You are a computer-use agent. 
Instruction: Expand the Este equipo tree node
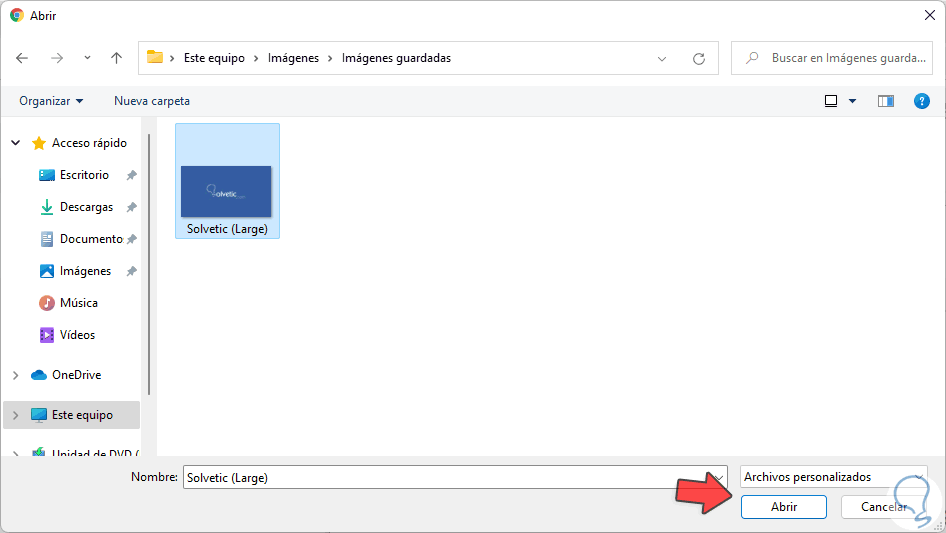tap(16, 415)
